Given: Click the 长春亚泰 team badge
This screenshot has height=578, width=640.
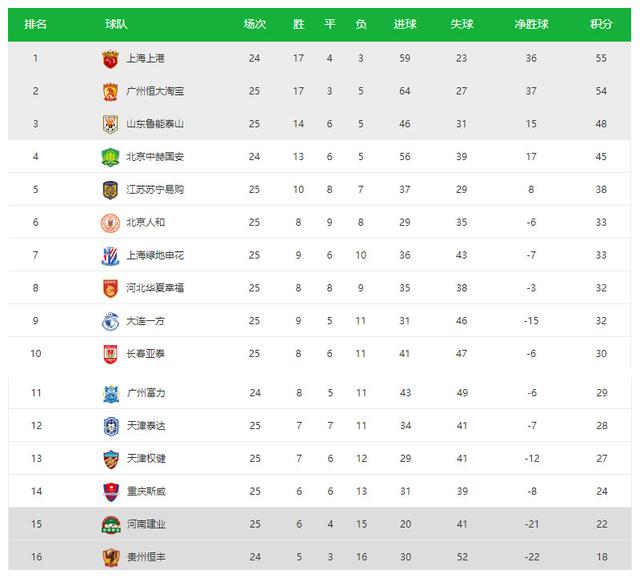Looking at the screenshot, I should (110, 353).
